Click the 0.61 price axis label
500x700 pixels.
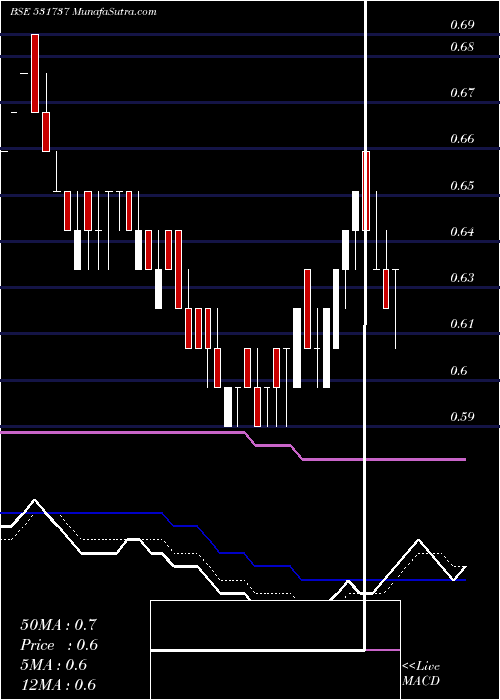pos(462,324)
